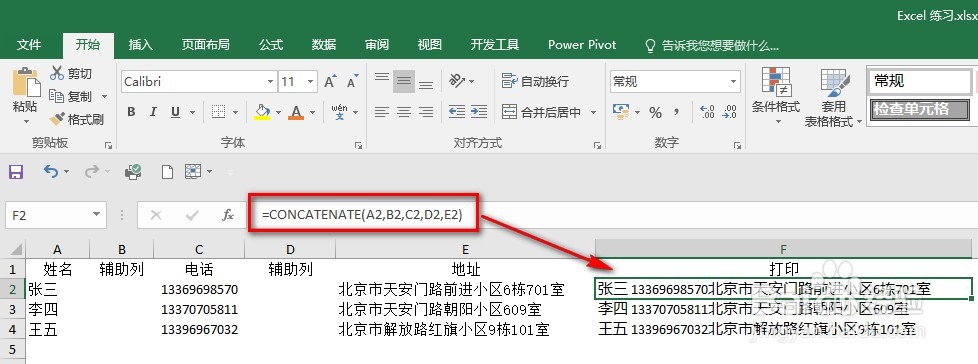This screenshot has height=364, width=978.
Task: Open the 常规 number format dropdown
Action: [733, 82]
